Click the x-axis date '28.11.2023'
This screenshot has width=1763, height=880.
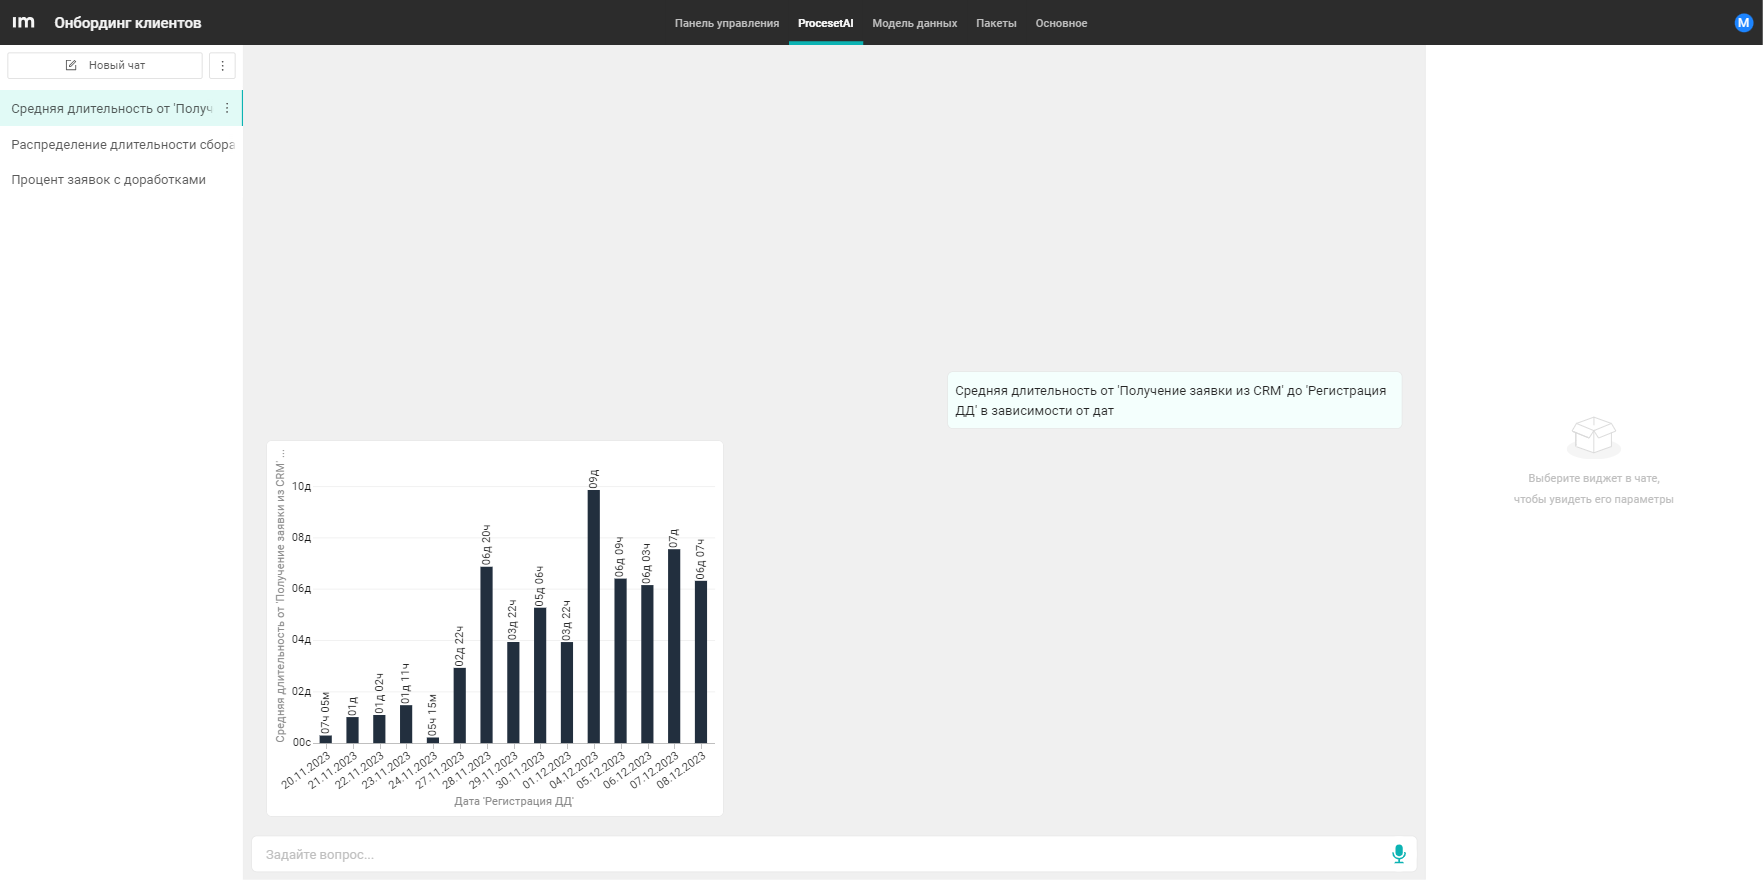(x=467, y=769)
